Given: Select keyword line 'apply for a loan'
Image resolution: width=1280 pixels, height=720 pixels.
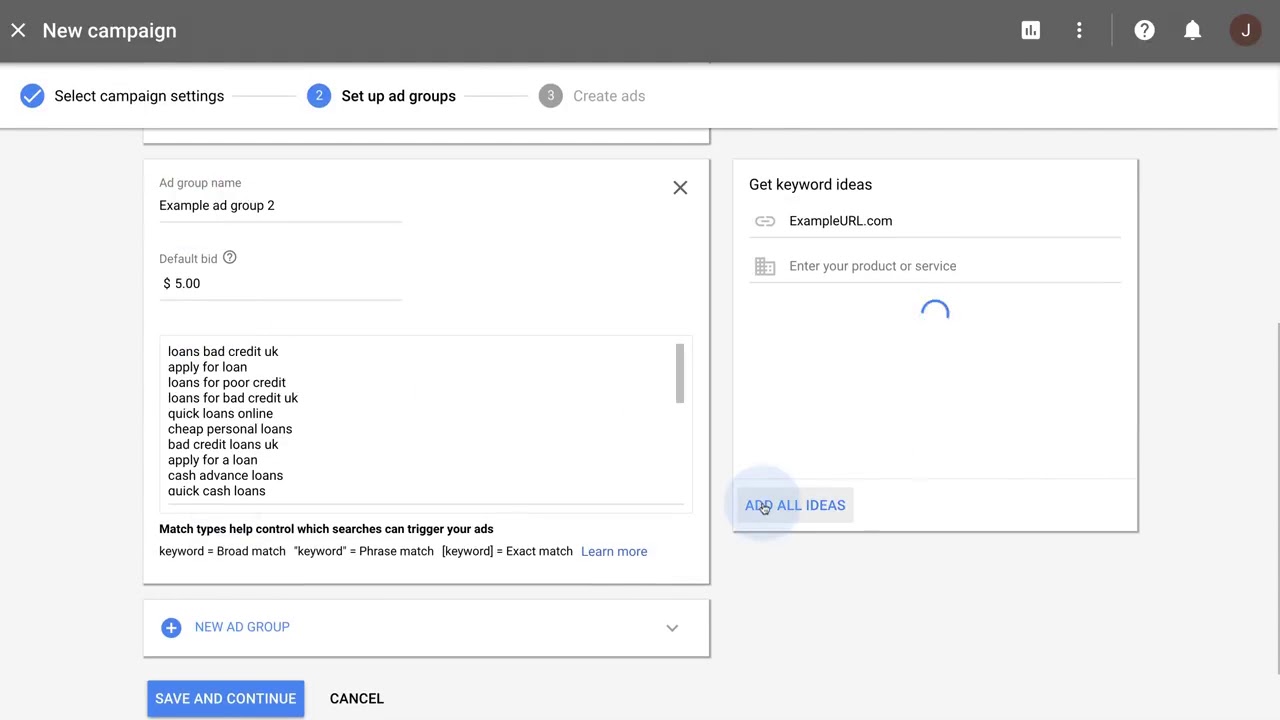Looking at the screenshot, I should coord(212,460).
